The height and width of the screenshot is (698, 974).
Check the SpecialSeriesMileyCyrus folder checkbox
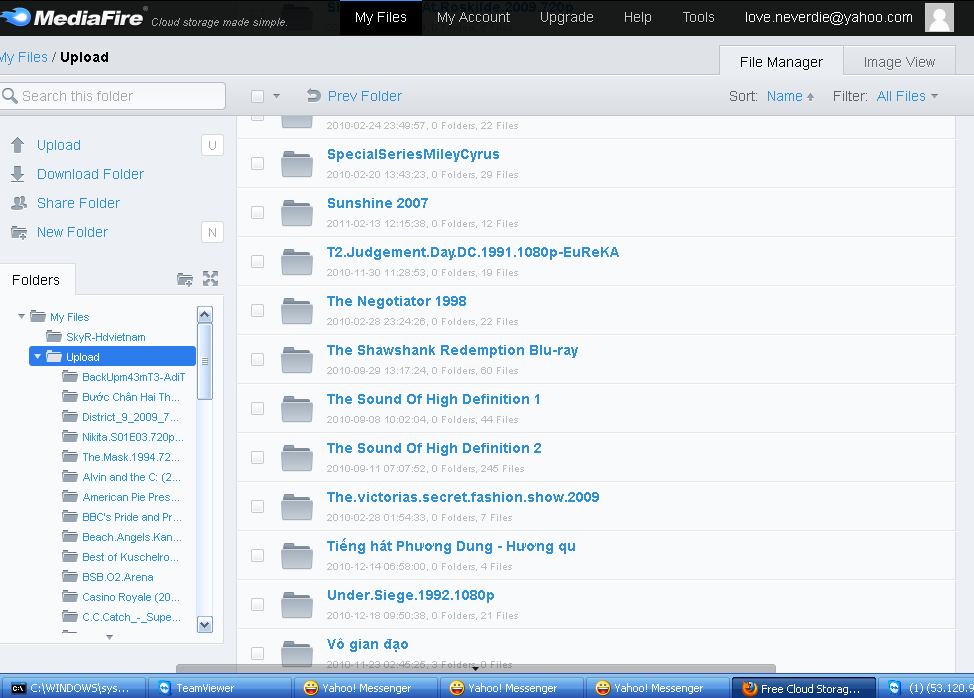257,163
